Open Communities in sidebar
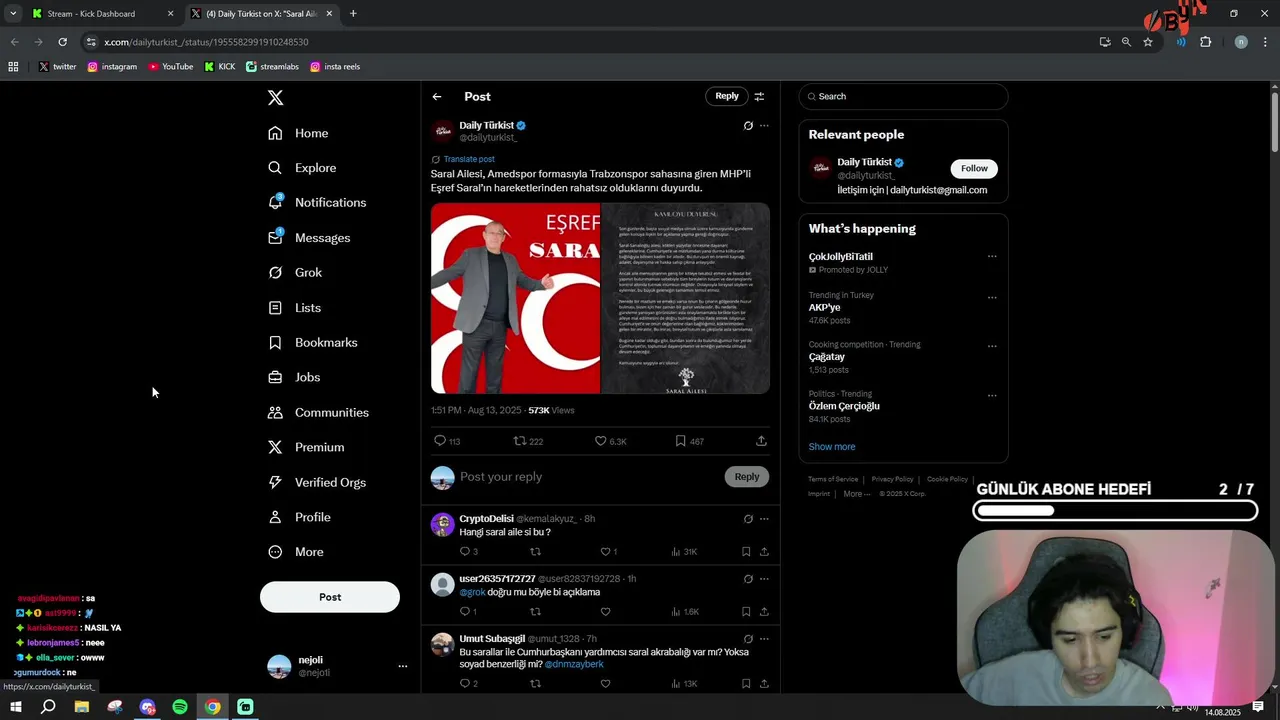The image size is (1280, 720). (318, 412)
